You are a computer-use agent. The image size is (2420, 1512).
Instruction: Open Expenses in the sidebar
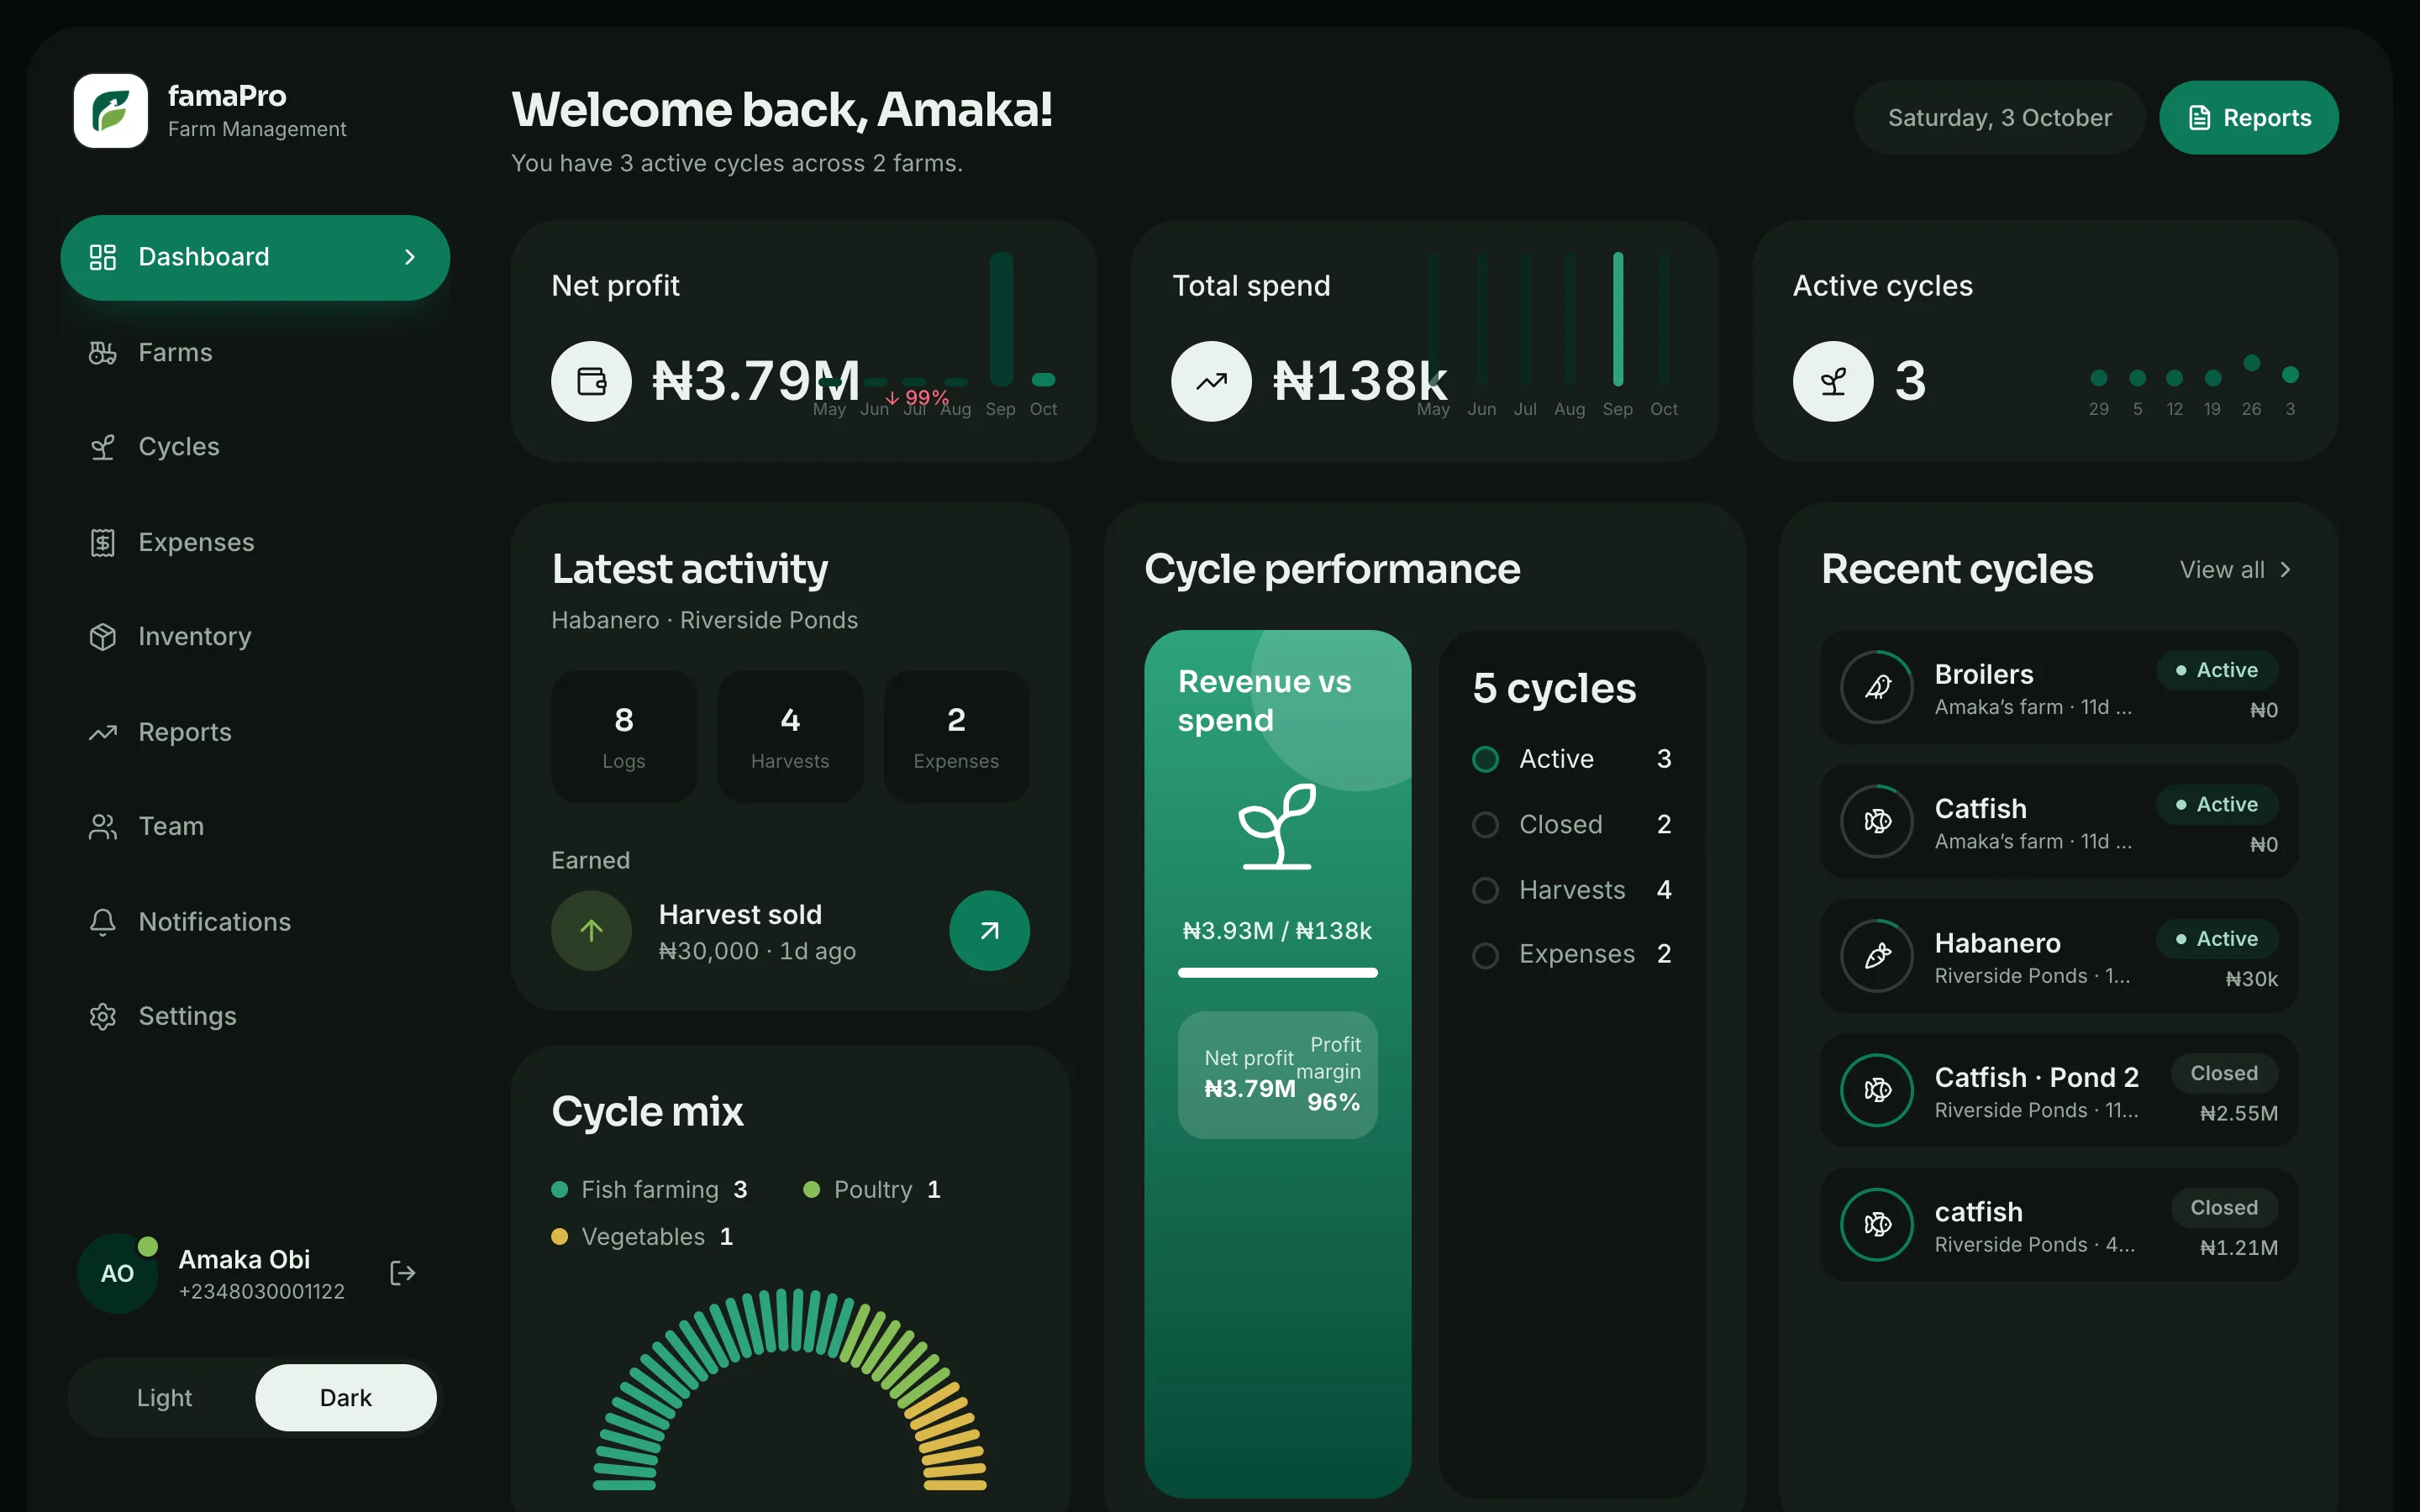click(x=255, y=542)
